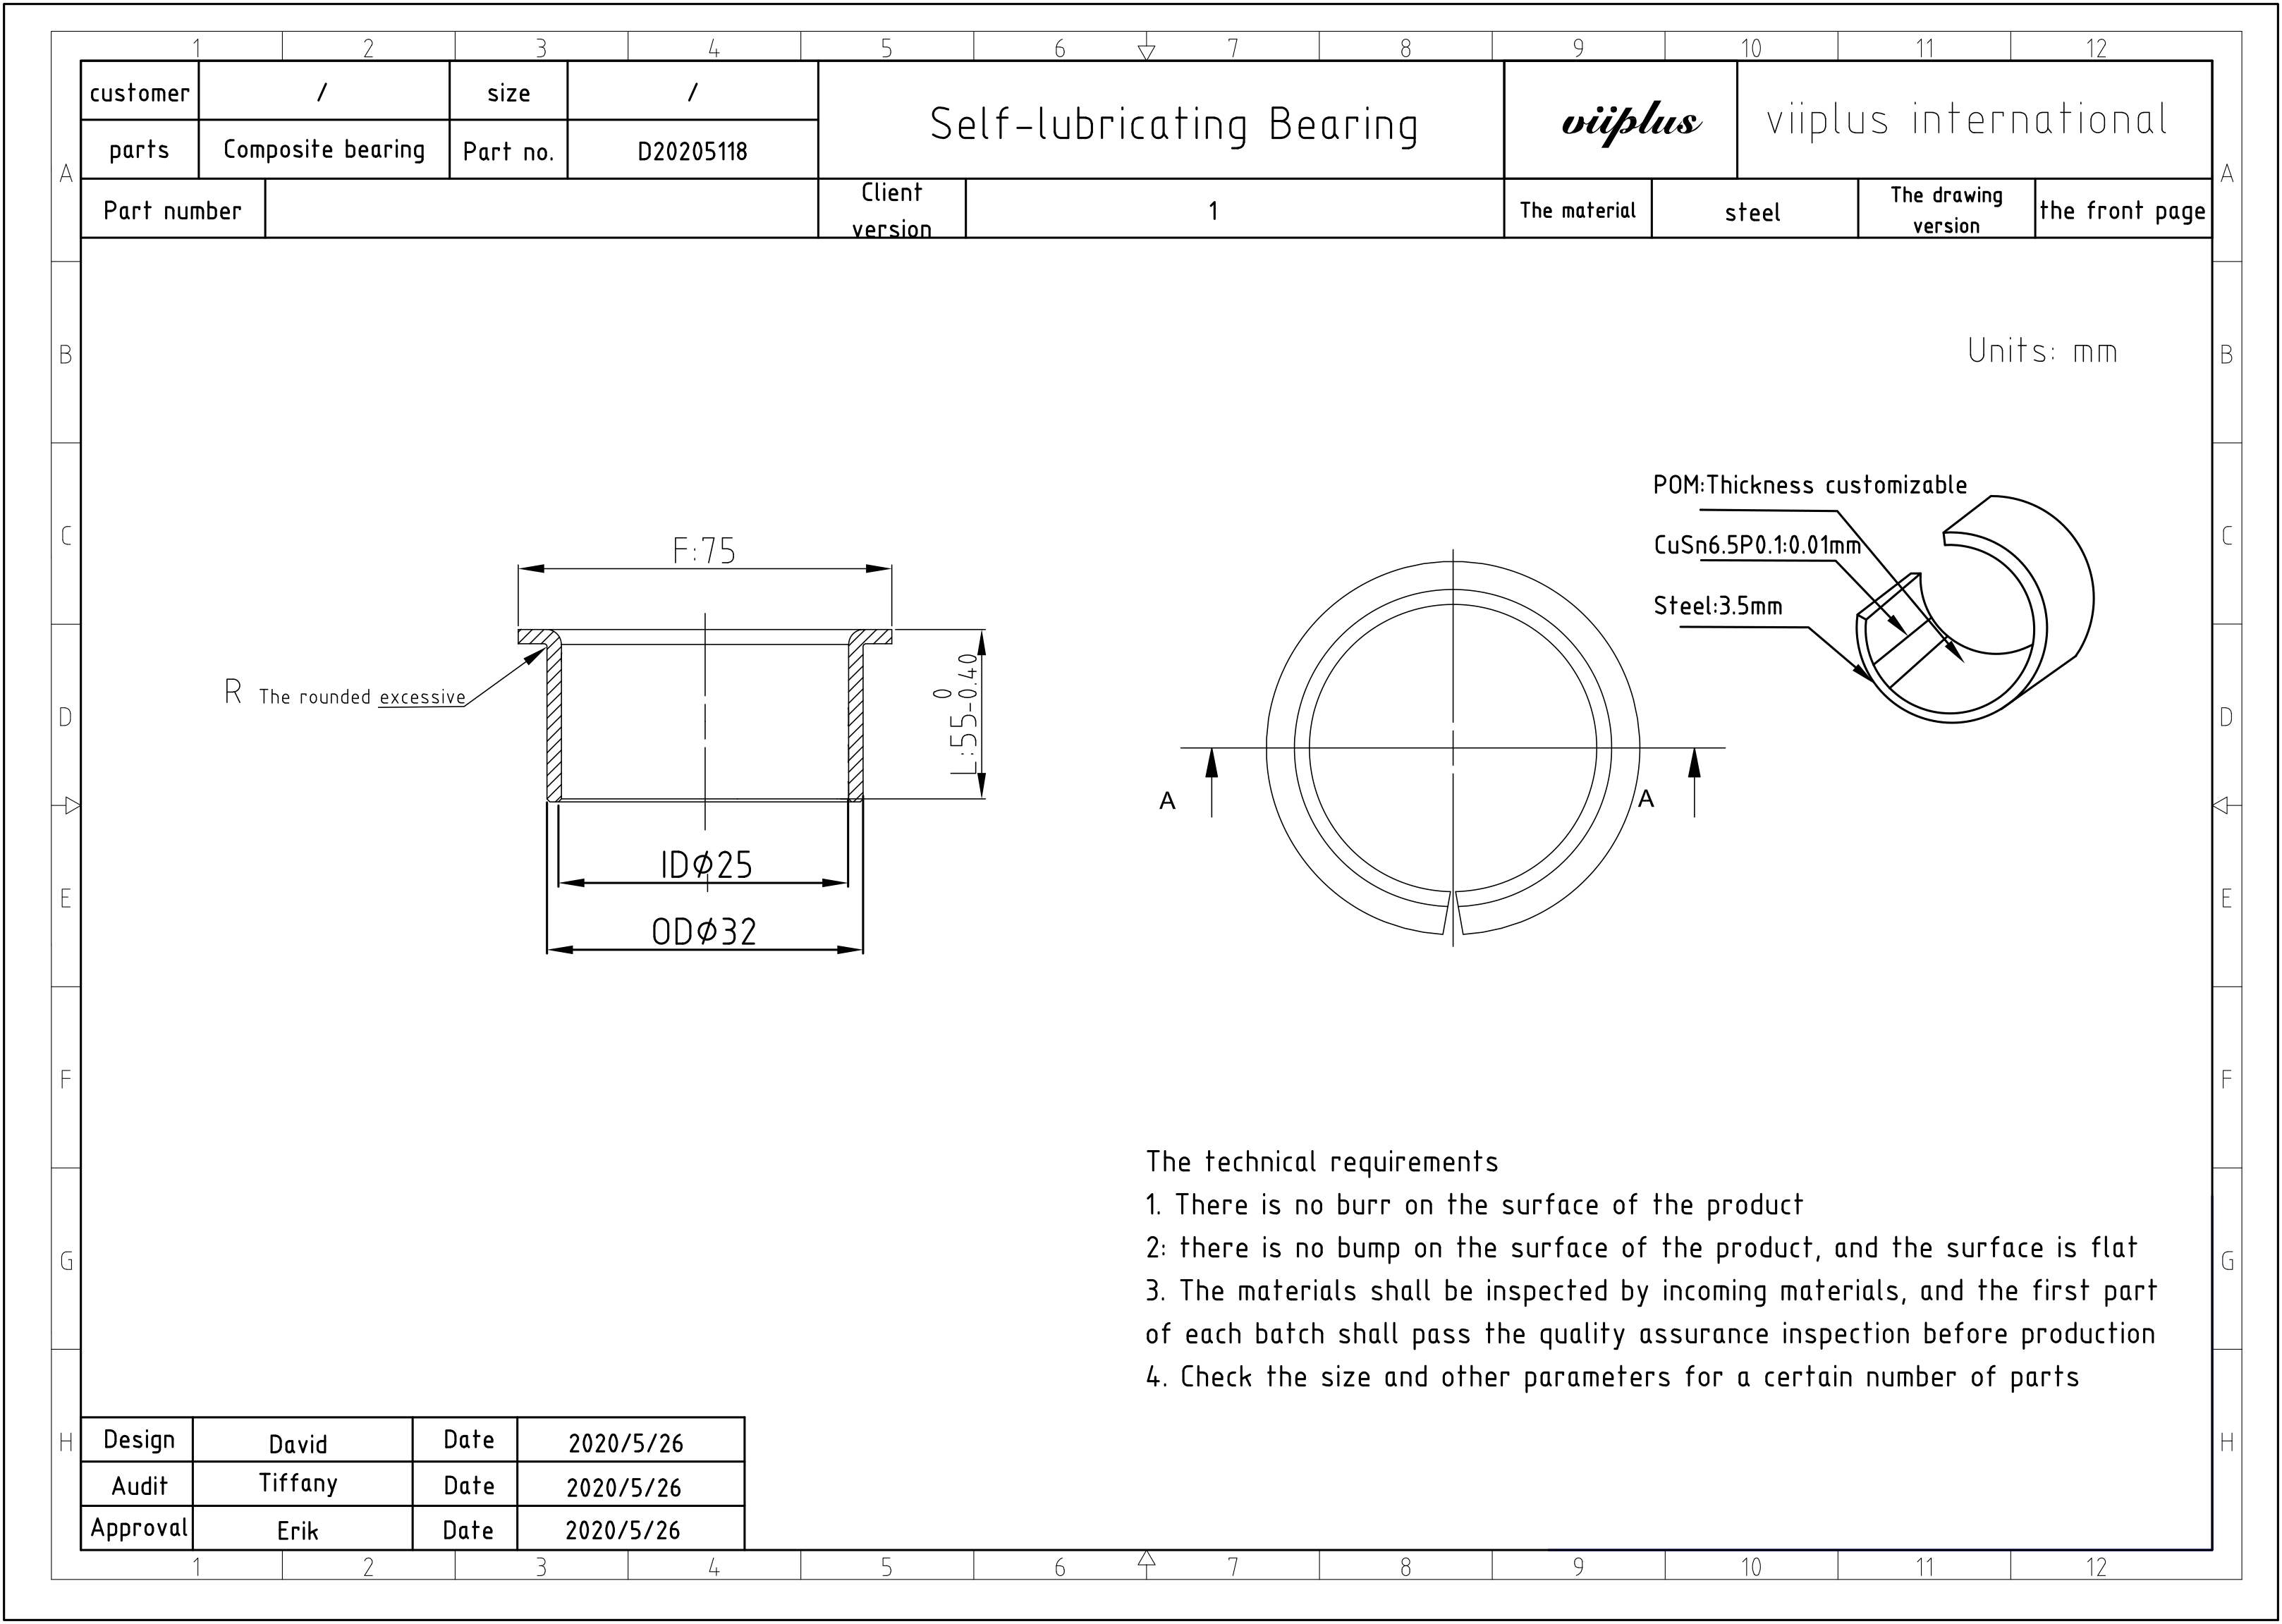Click 'The rounded excessive' annotation
Viewport: 2282px width, 1624px height.
pos(362,697)
